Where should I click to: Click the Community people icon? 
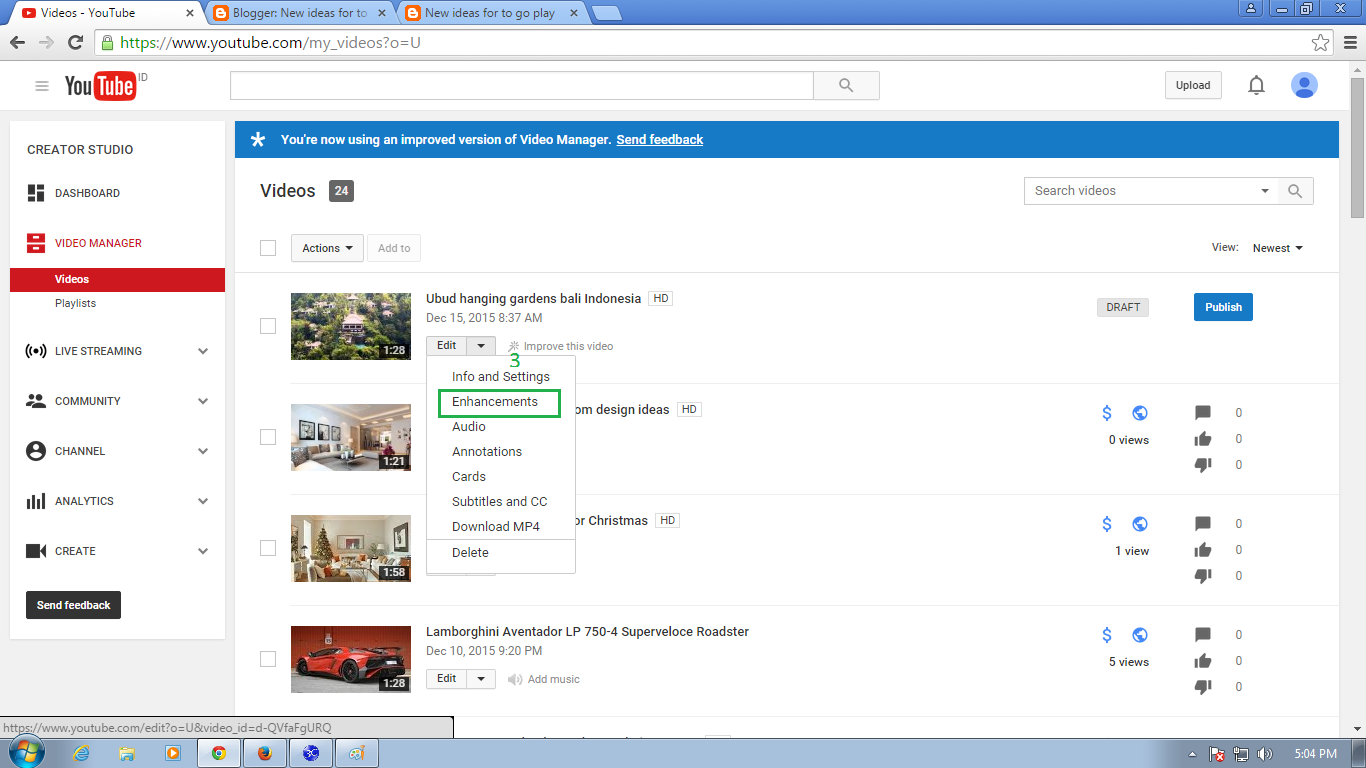[x=36, y=401]
